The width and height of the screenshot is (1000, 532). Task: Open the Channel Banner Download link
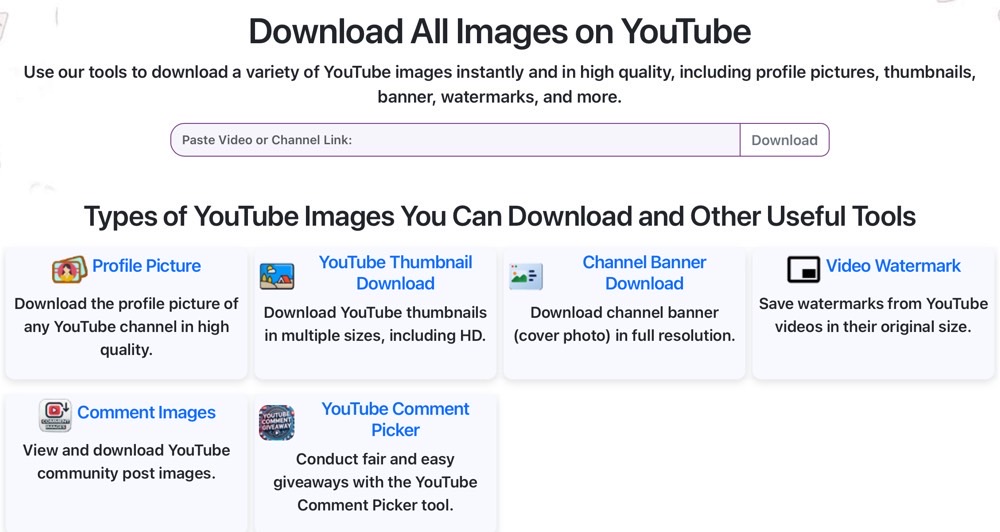[x=644, y=273]
